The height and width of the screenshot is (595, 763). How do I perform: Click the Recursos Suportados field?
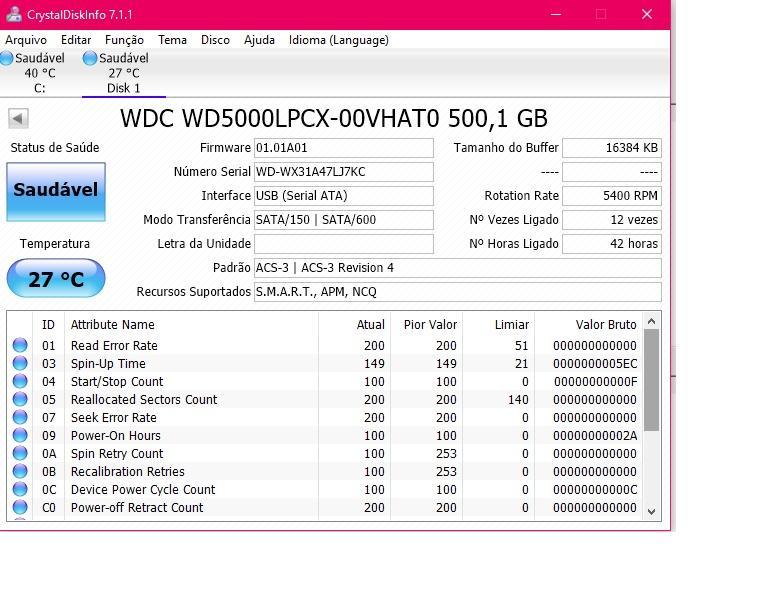point(457,292)
